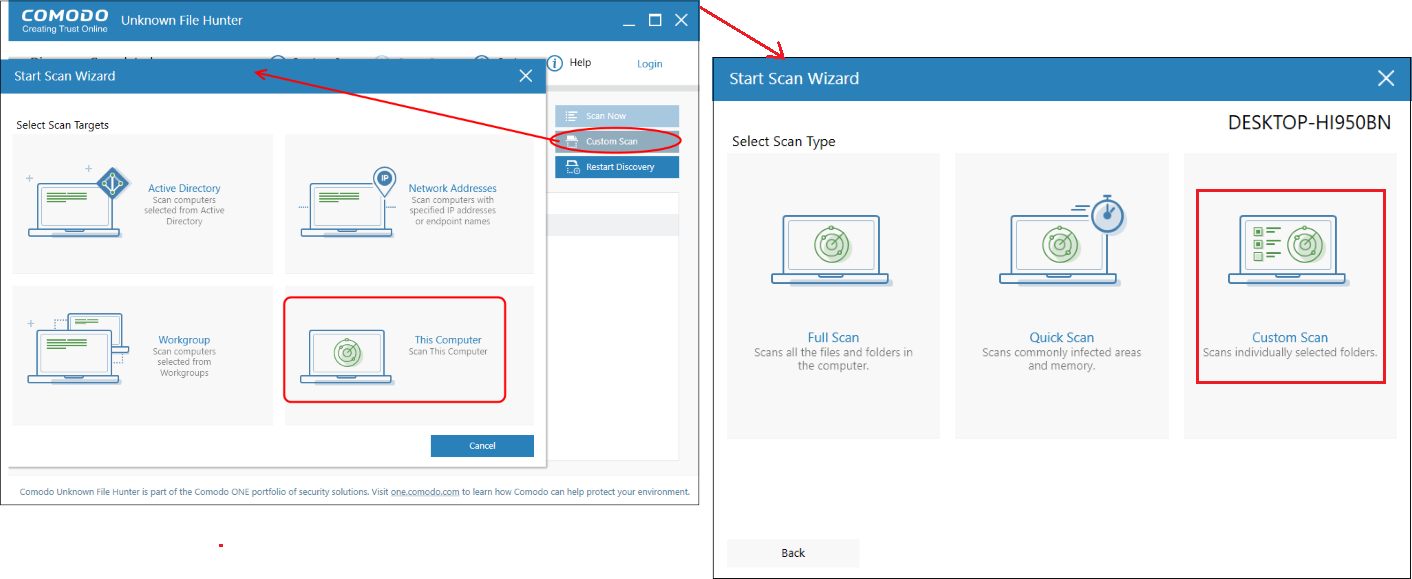Click 'Scans commonly infected areas and memory.' text

point(1061,359)
